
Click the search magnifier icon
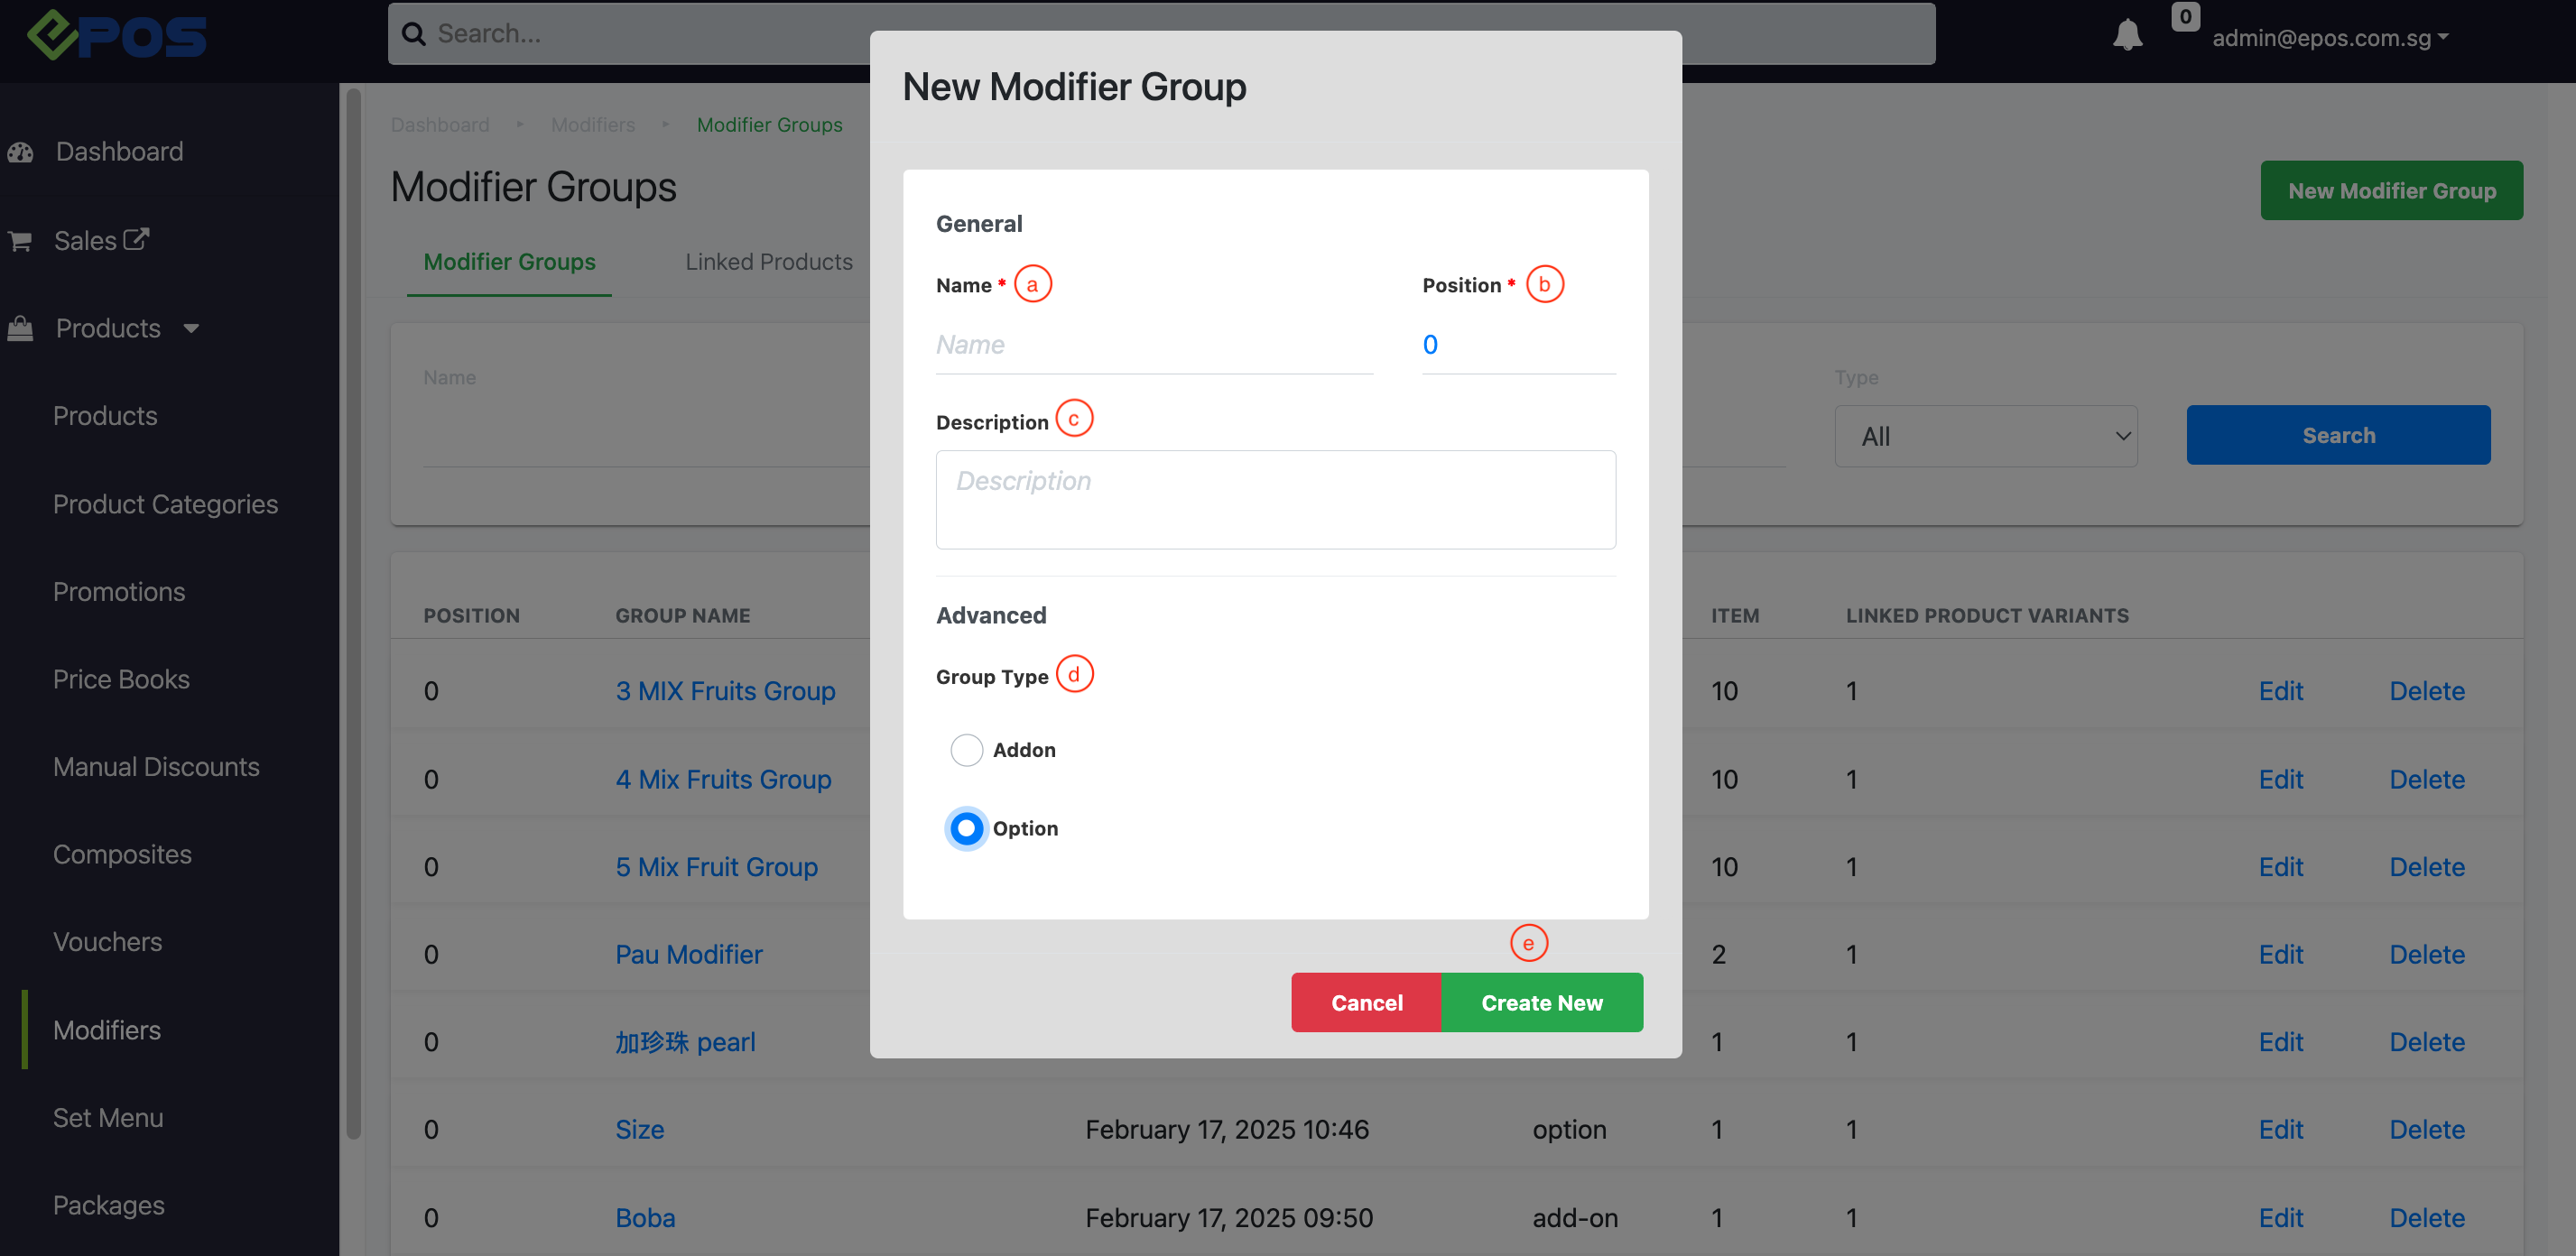click(413, 34)
